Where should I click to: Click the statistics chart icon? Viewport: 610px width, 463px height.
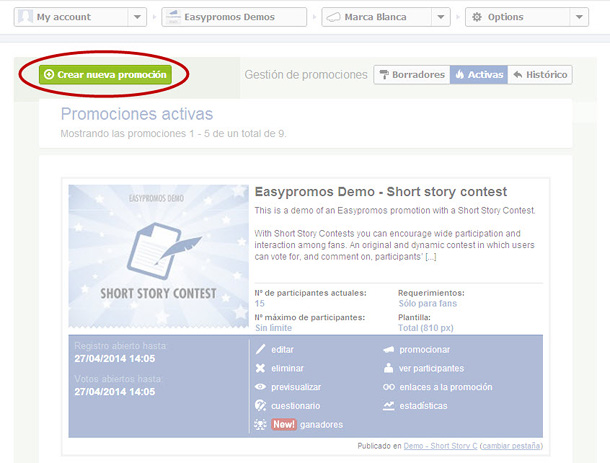coord(389,406)
